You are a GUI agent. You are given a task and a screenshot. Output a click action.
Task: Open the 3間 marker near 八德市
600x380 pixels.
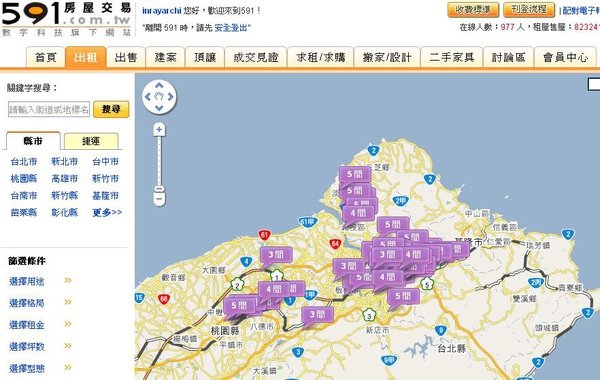coord(317,315)
